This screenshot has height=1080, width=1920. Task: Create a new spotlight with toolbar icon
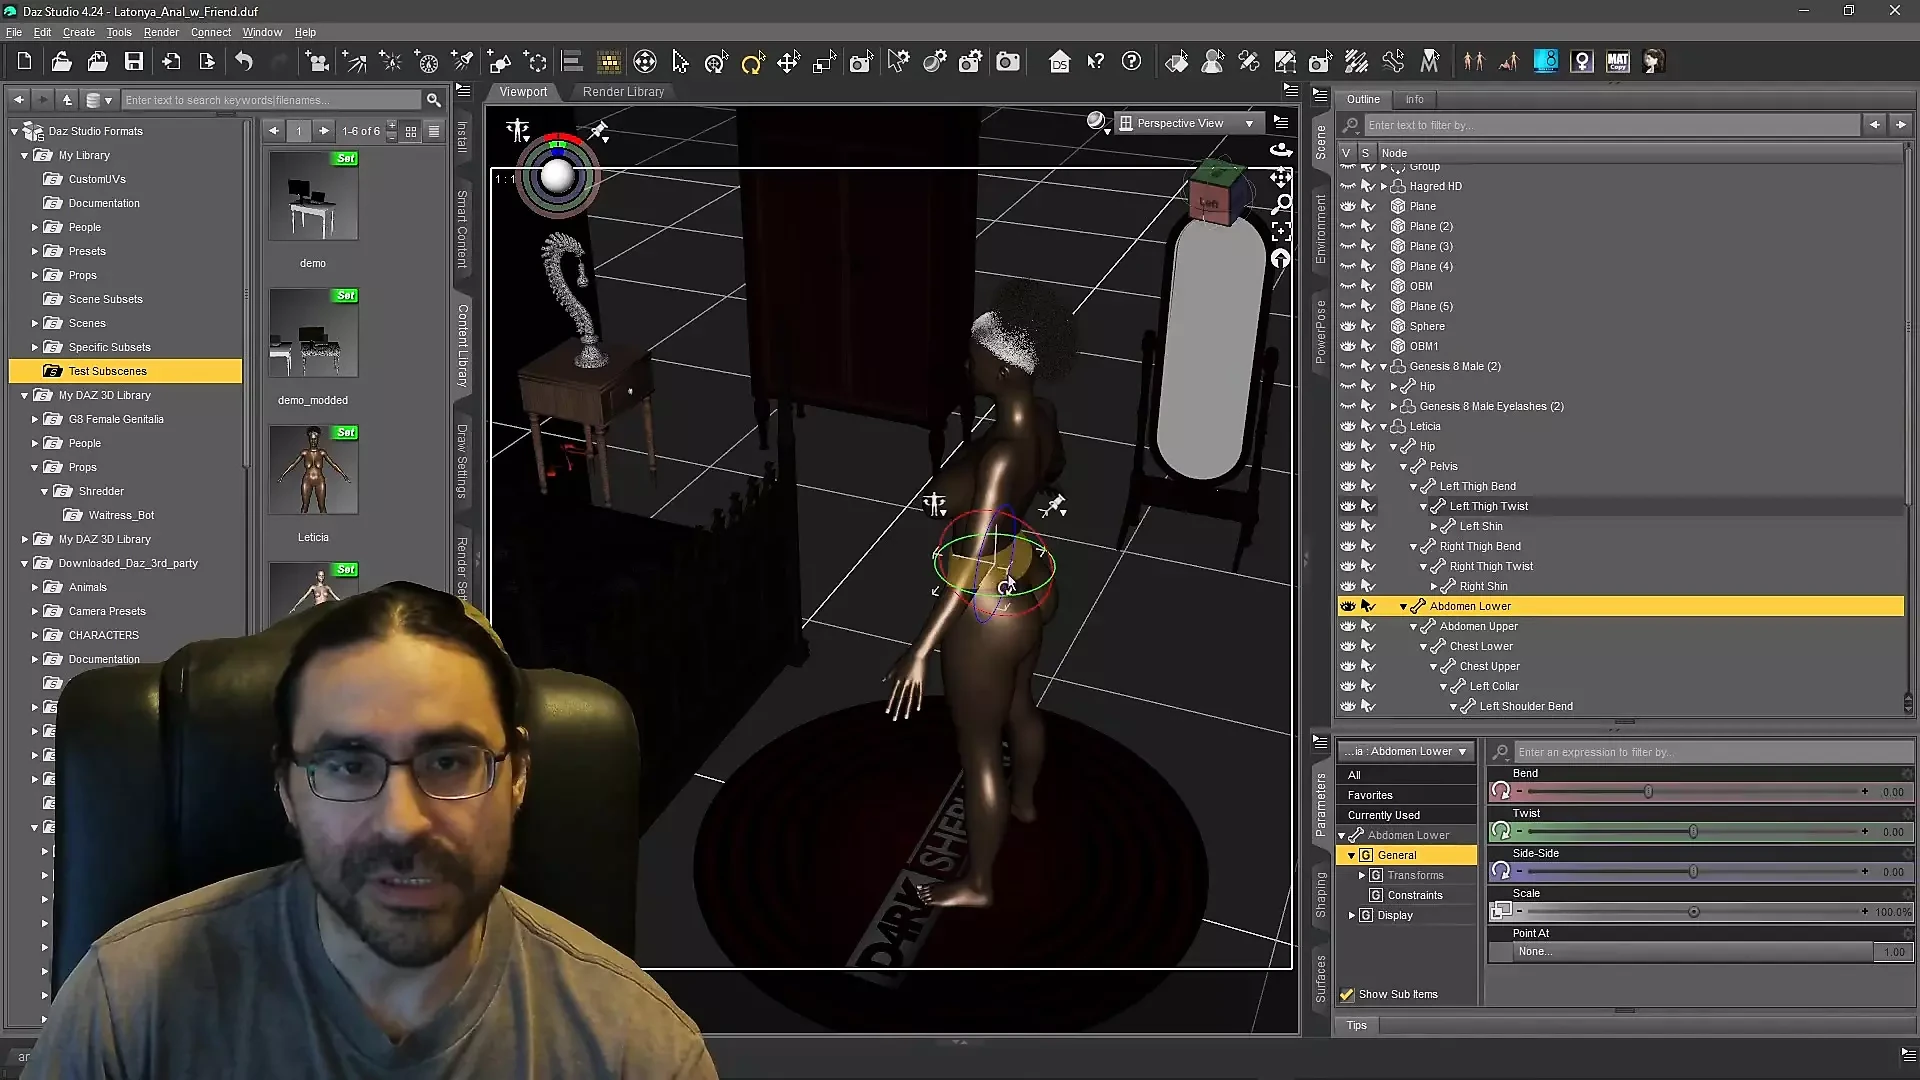[x=463, y=62]
